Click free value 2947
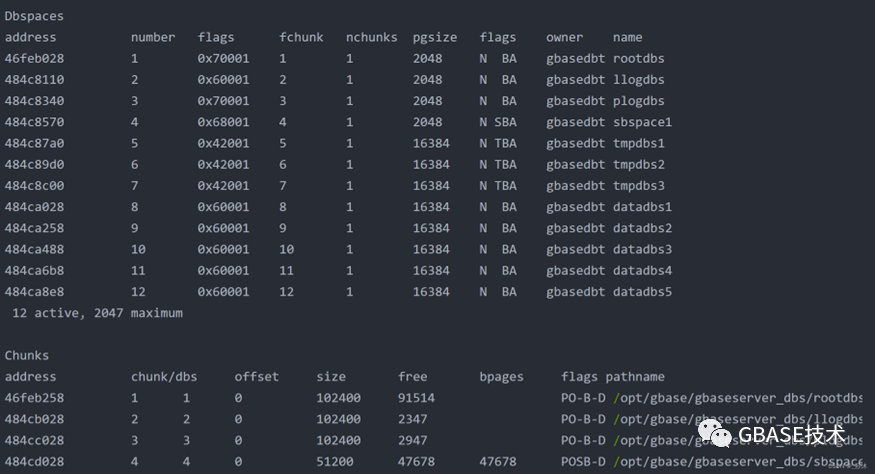Screen dimensions: 875x474 412,441
